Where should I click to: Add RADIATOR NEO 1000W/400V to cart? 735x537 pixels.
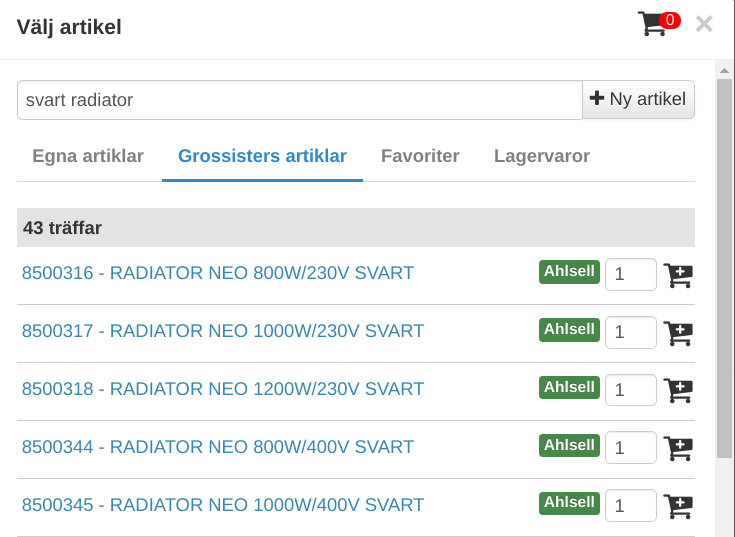(x=678, y=507)
